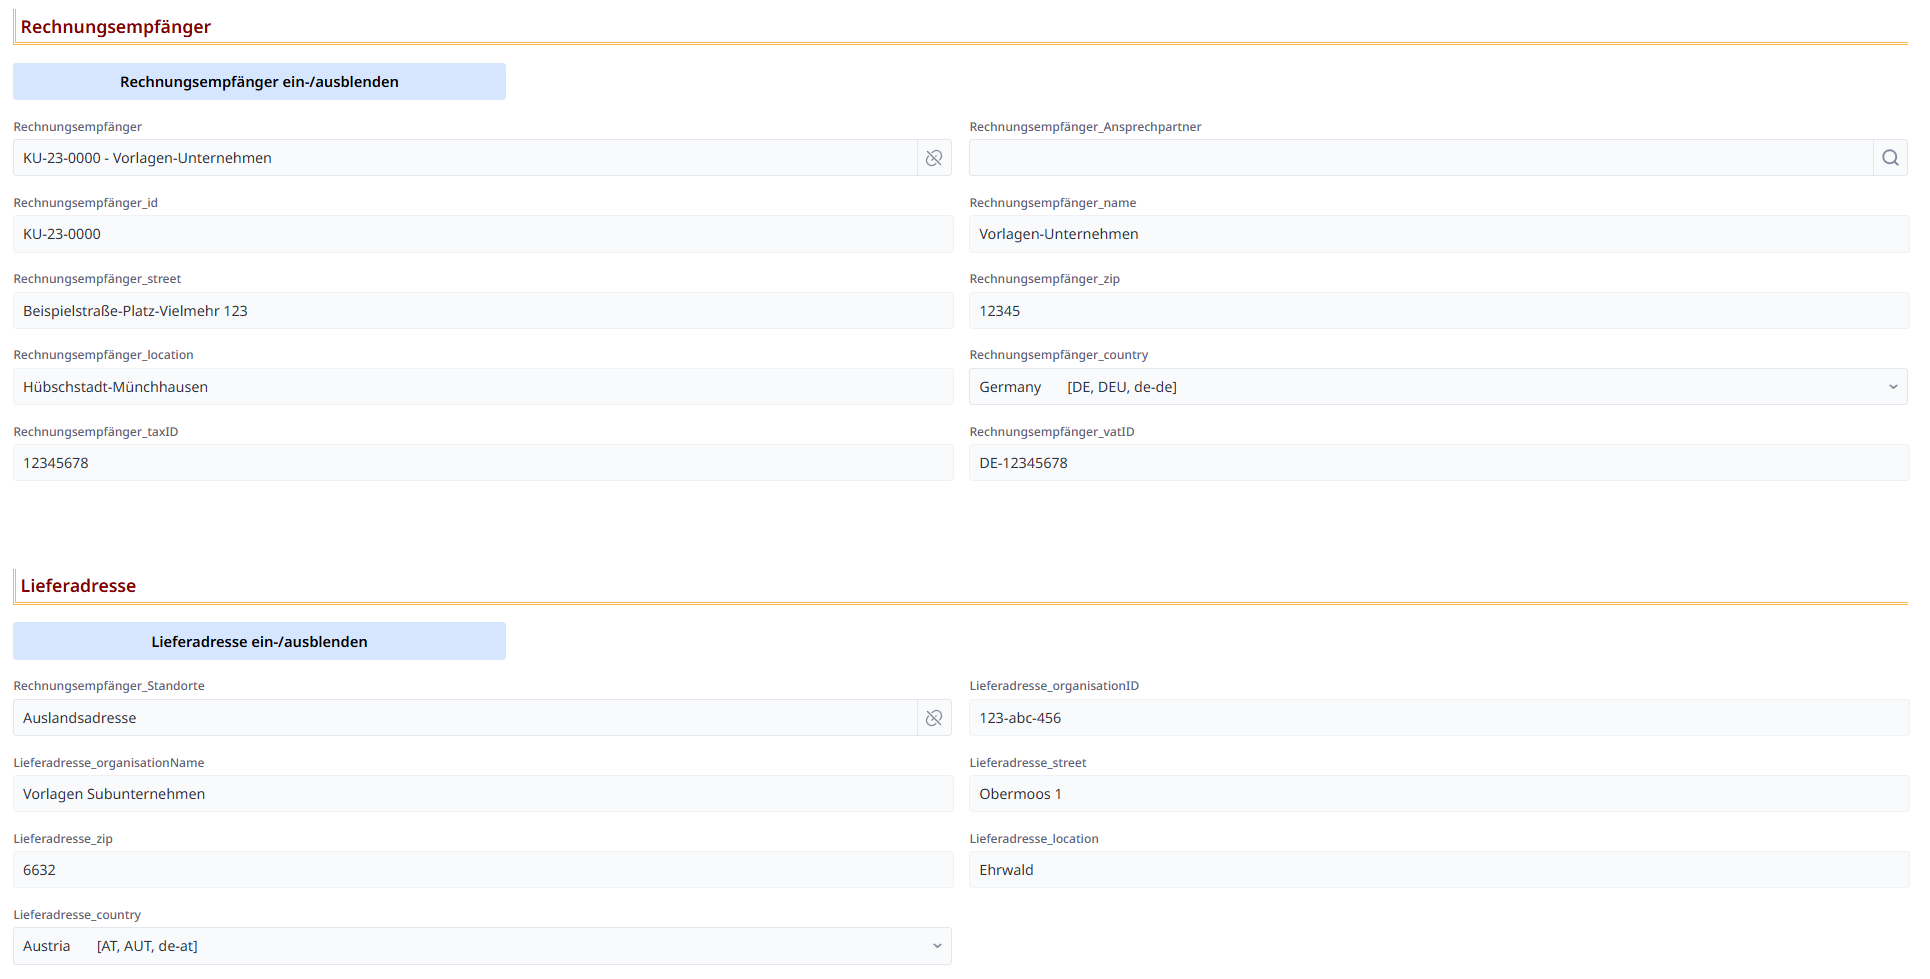Image resolution: width=1930 pixels, height=979 pixels.
Task: Click unlink icon in Rechnungsempfänger_Standorte field
Action: (x=933, y=718)
